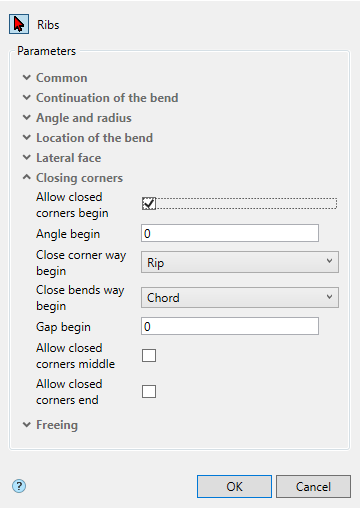Enable Allow closed corners middle checkbox
360x508 pixels.
click(x=149, y=355)
